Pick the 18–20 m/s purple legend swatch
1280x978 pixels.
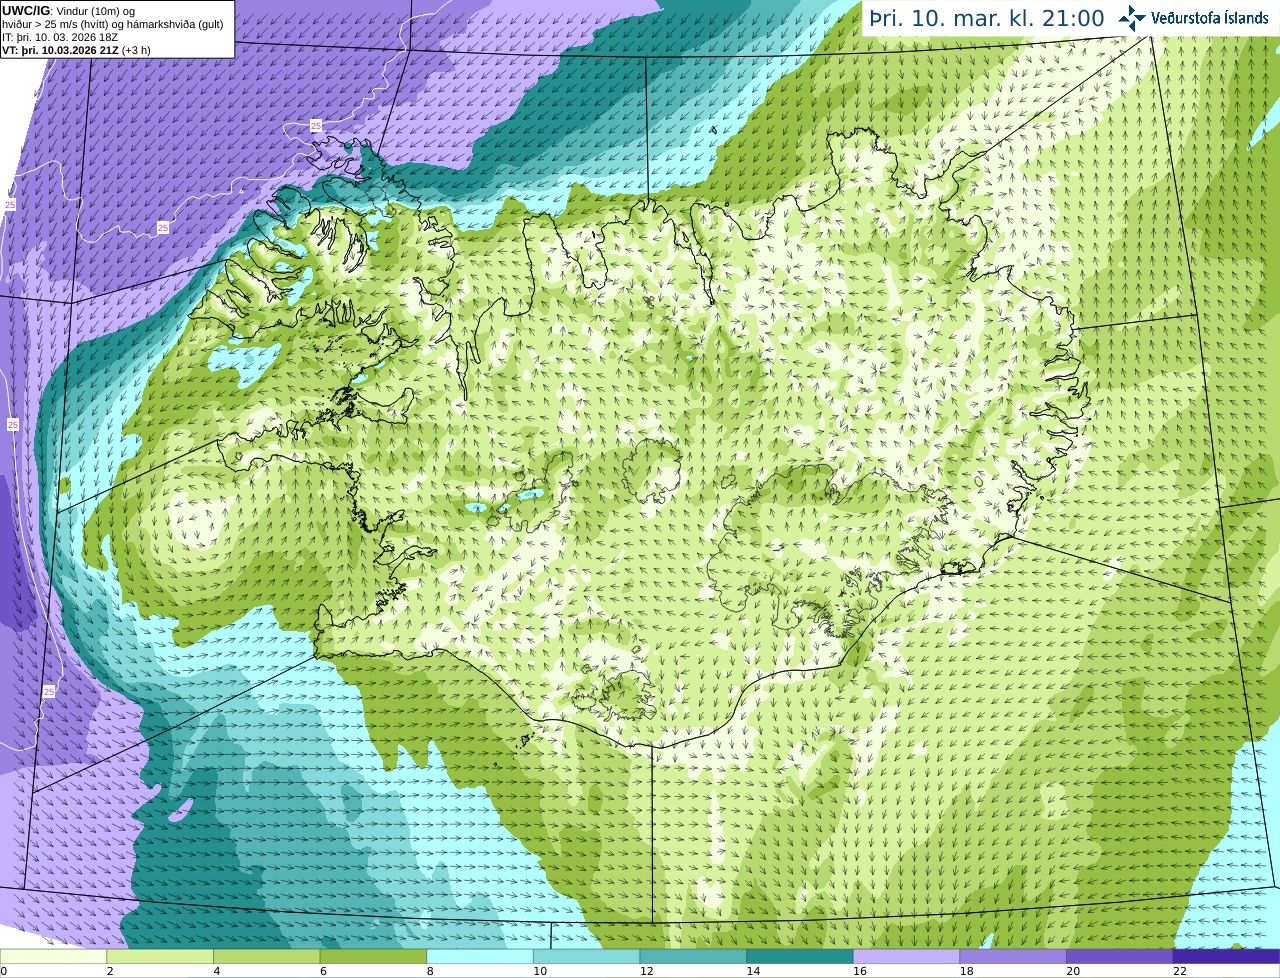point(1013,956)
